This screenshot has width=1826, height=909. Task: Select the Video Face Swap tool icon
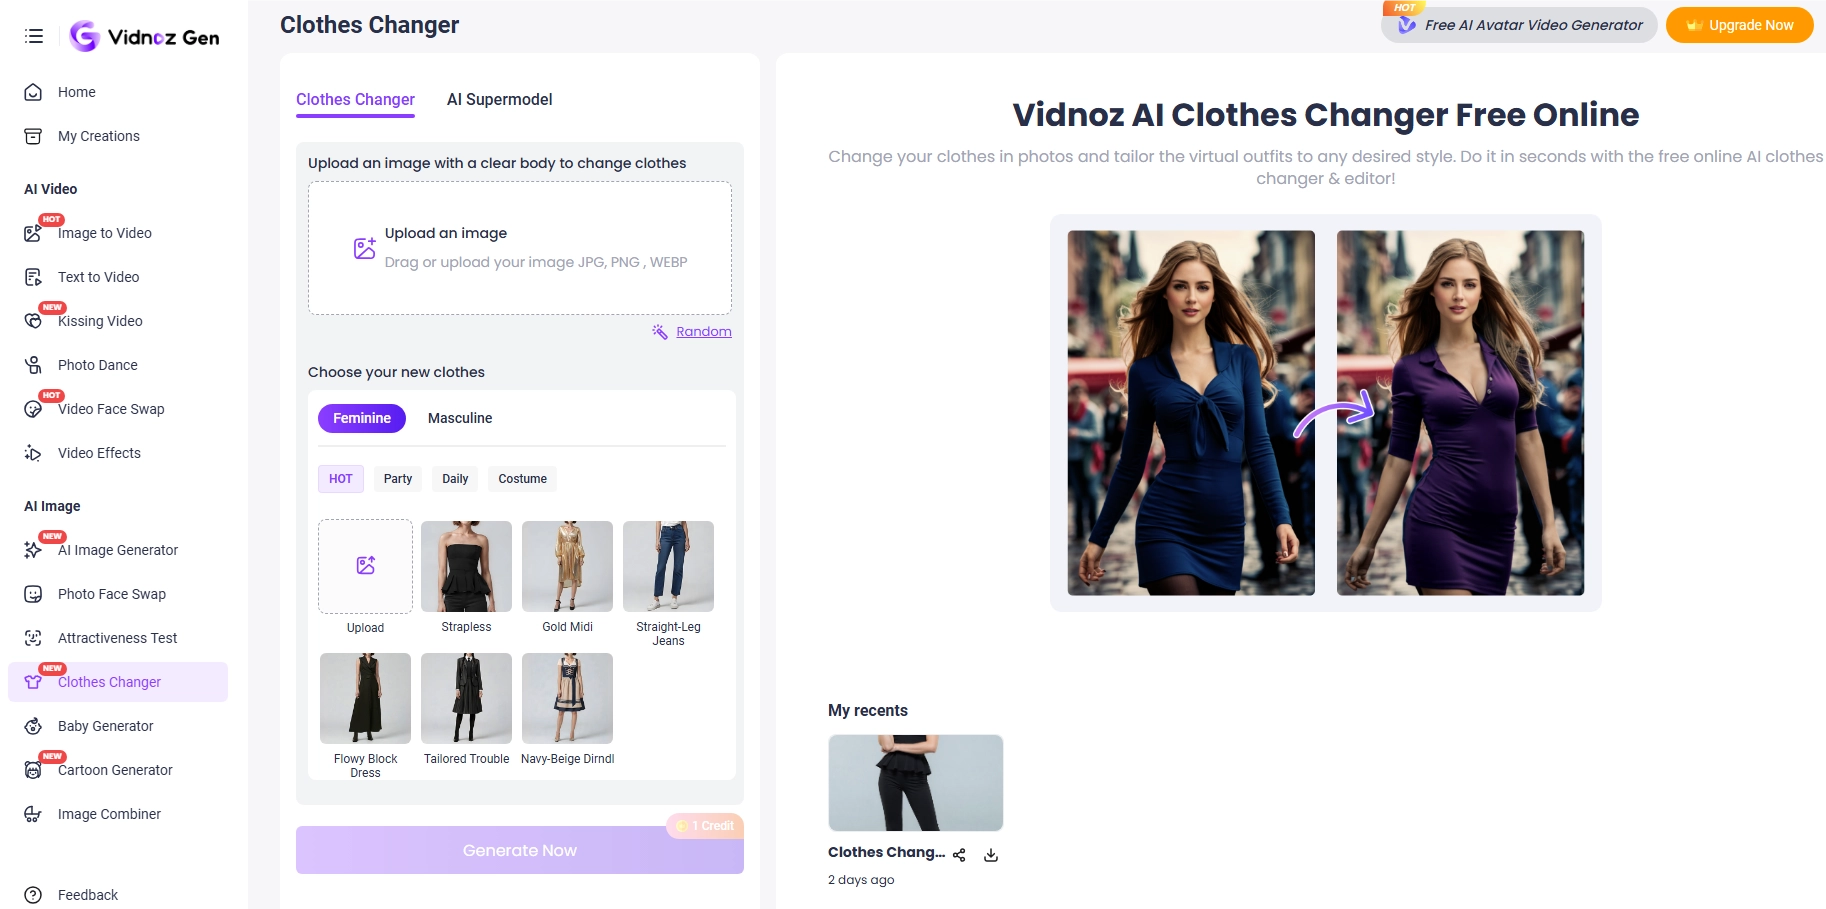33,409
